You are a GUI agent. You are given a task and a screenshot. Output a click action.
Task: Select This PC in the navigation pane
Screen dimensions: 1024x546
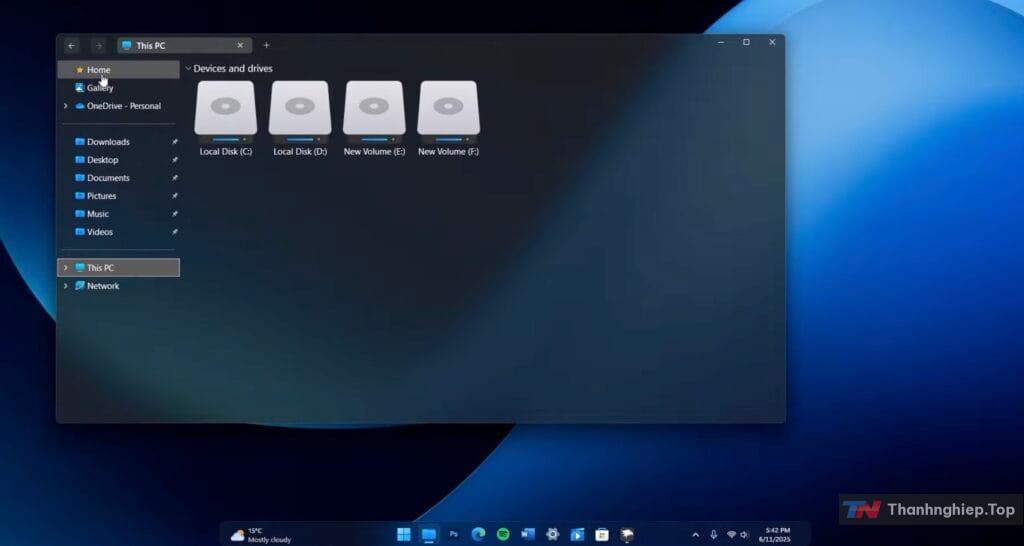click(x=118, y=268)
